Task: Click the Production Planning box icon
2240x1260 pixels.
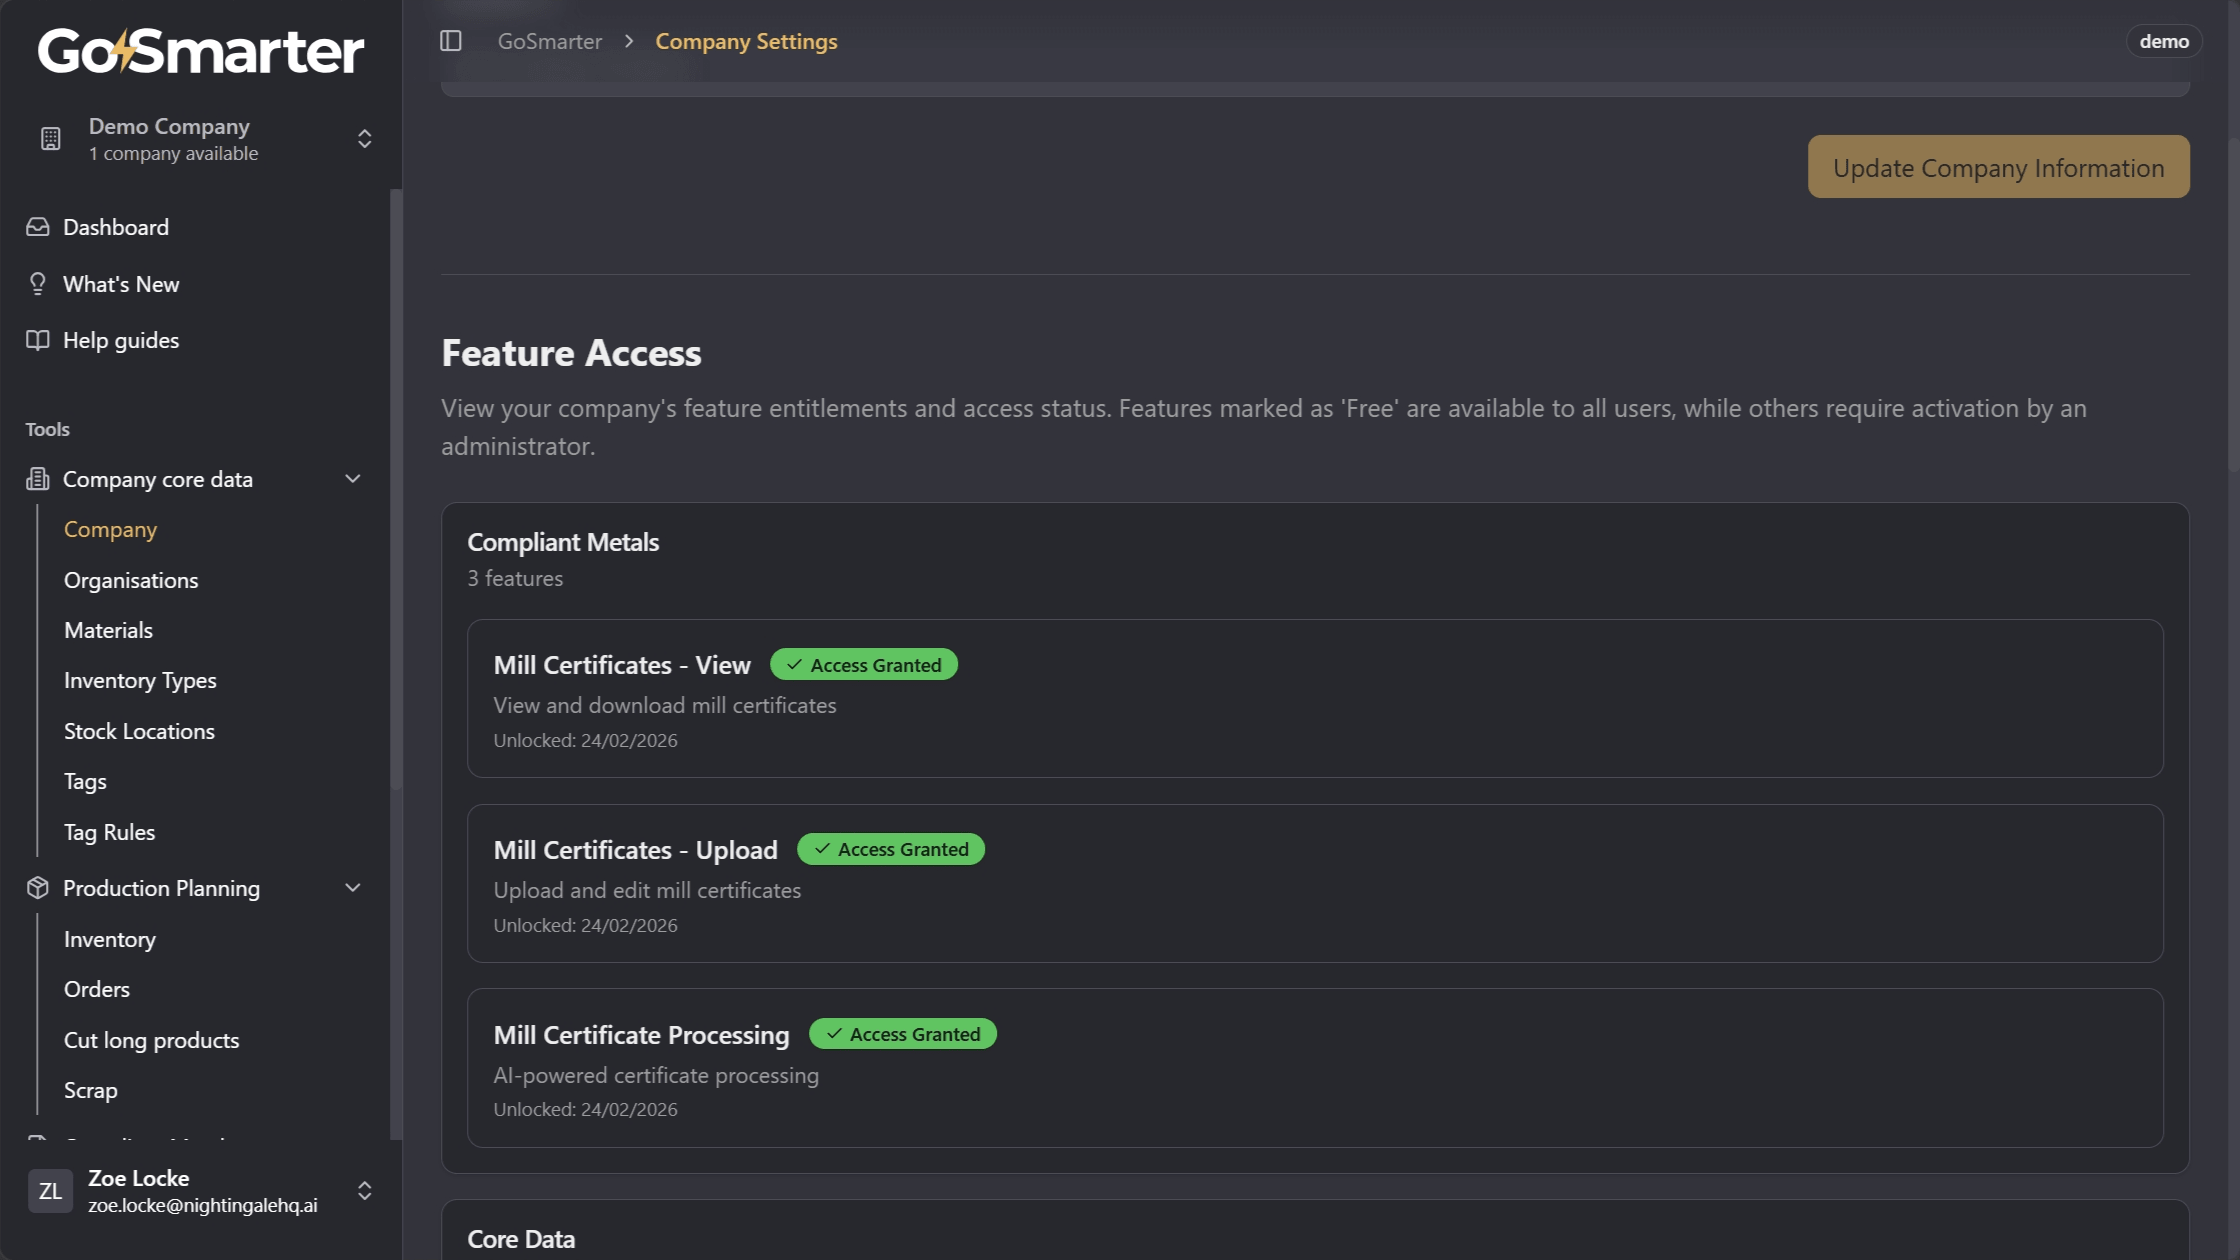Action: pos(38,888)
